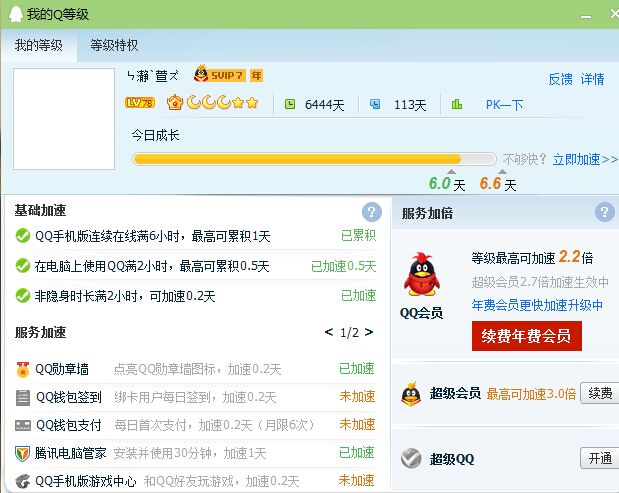Click 未加速 status for QQ手机版游戏中心
The image size is (619, 493).
coord(357,480)
